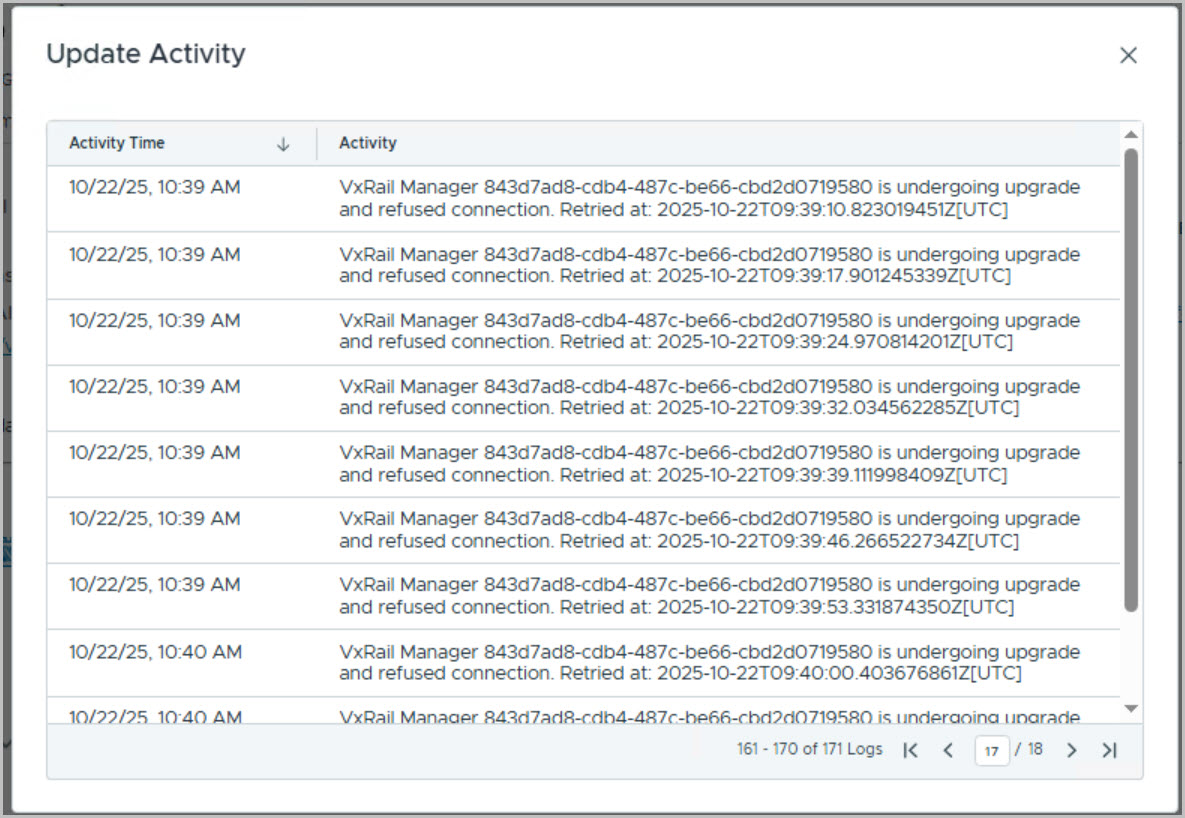Select the log entry retried at 09:39:17
This screenshot has width=1185, height=818.
coord(710,265)
